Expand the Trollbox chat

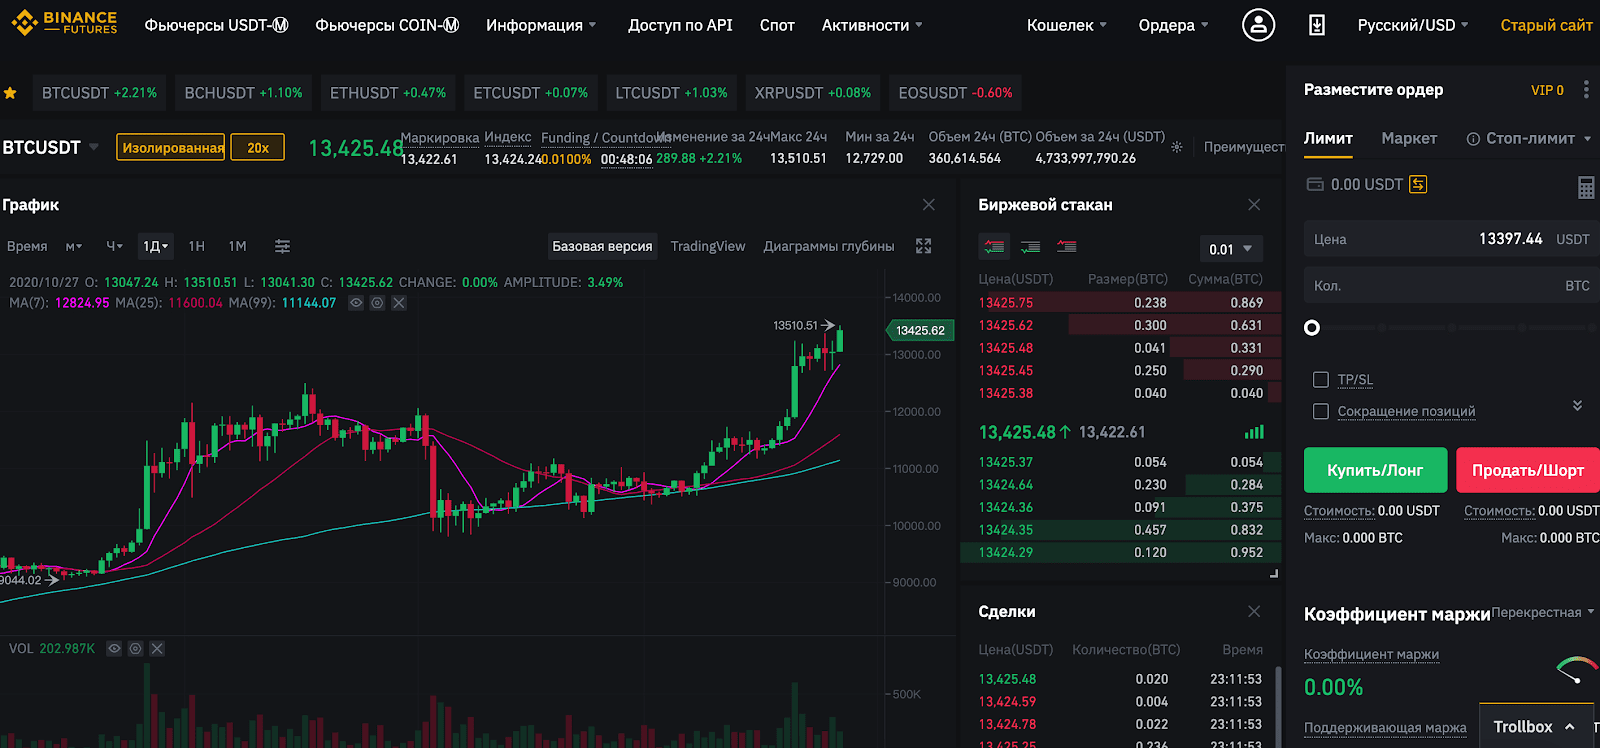click(x=1534, y=727)
